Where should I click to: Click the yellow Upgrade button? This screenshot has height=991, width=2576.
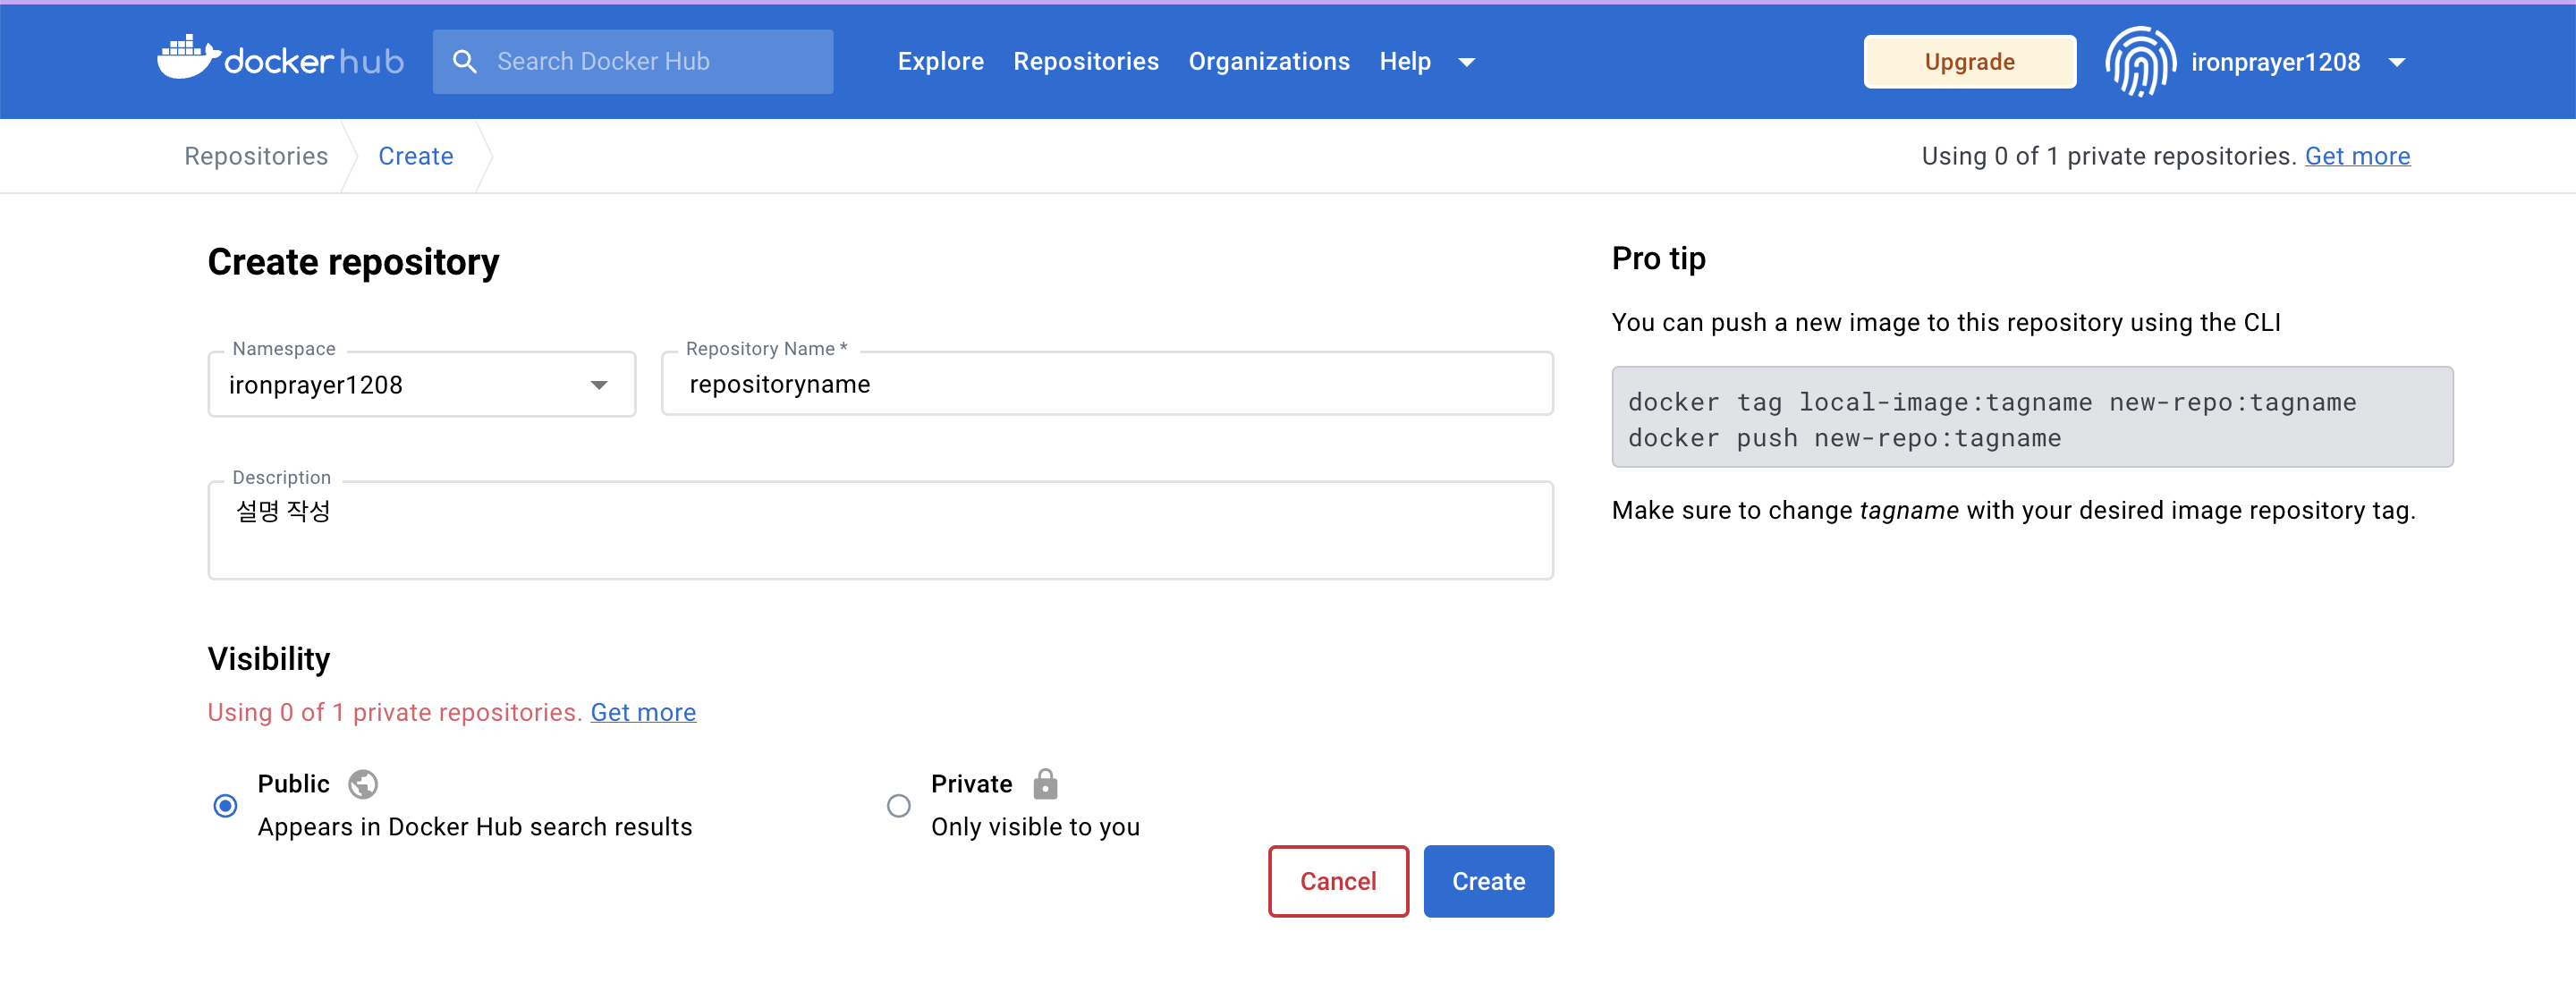[1968, 62]
